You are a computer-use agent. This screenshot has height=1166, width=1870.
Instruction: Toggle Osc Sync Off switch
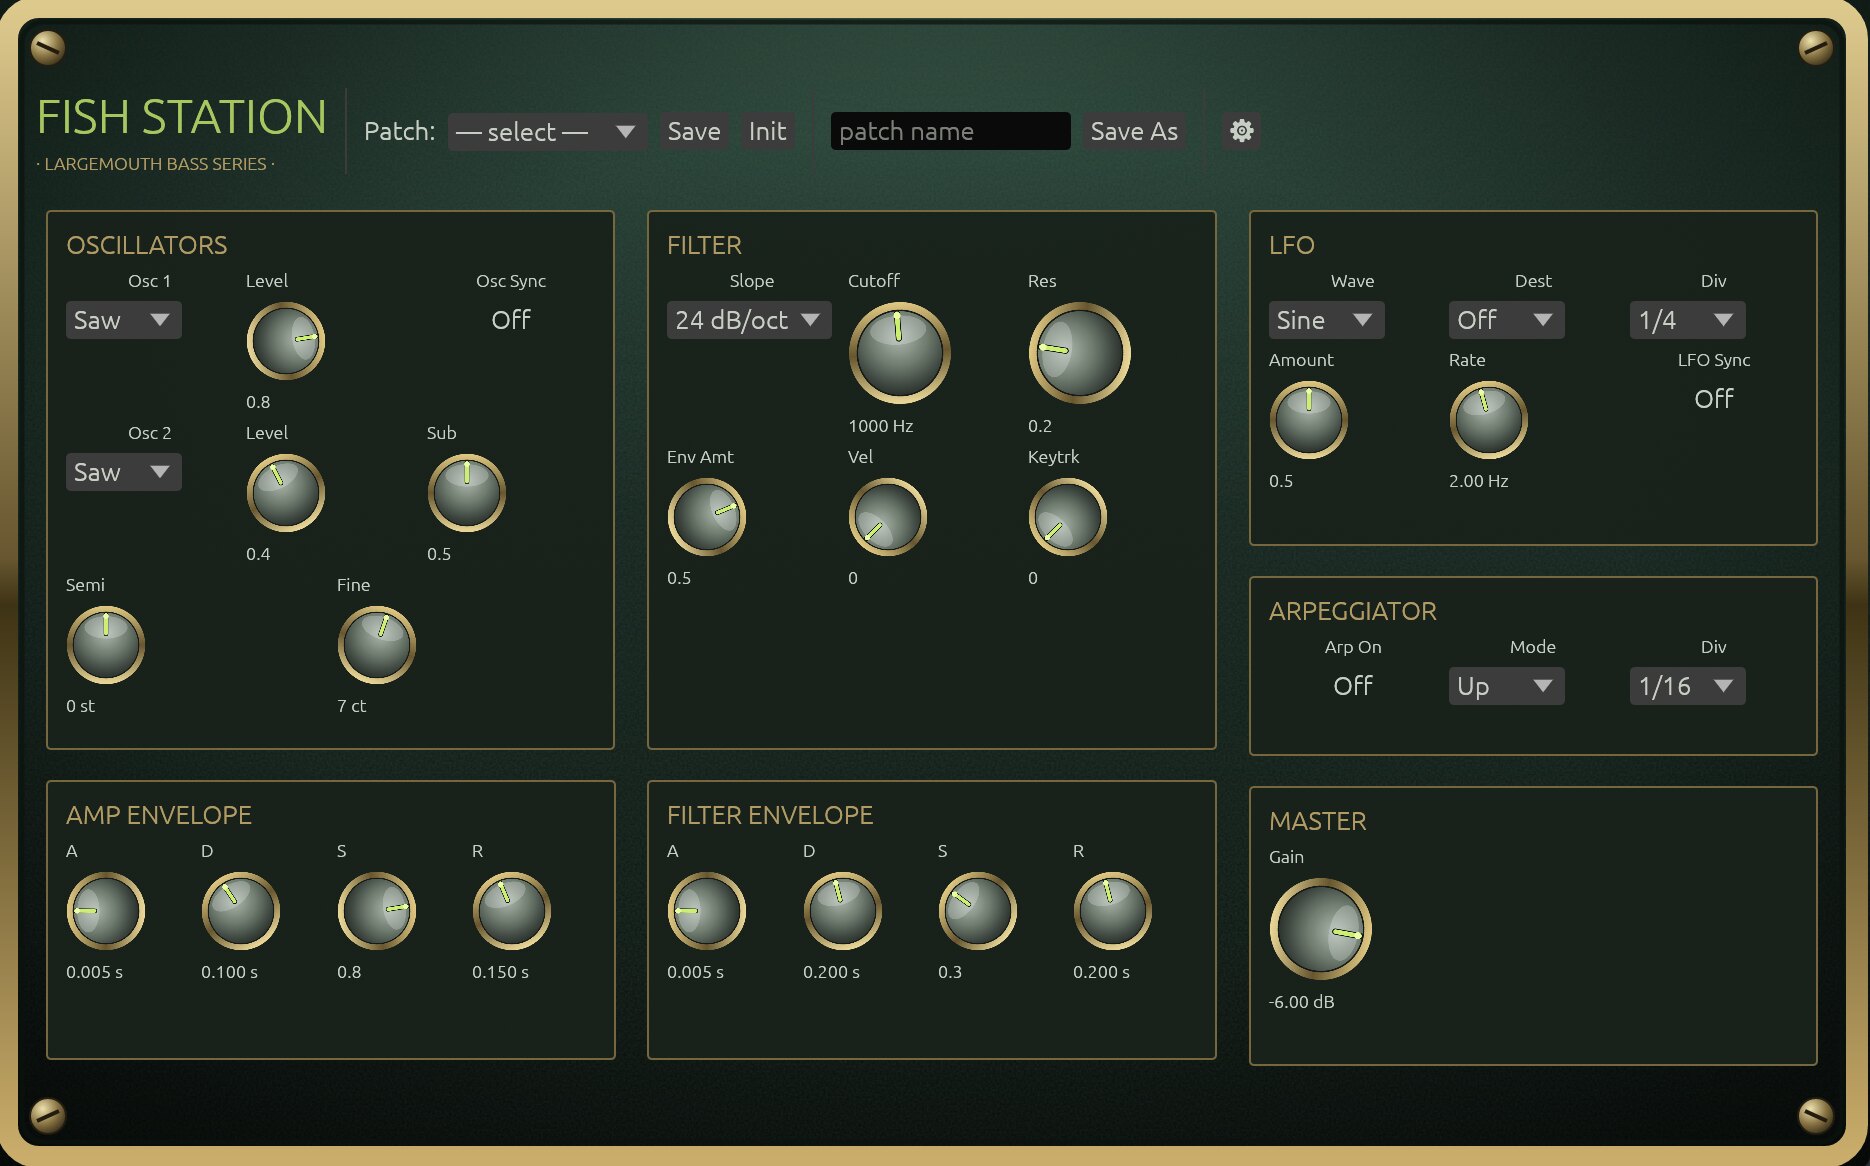point(510,320)
